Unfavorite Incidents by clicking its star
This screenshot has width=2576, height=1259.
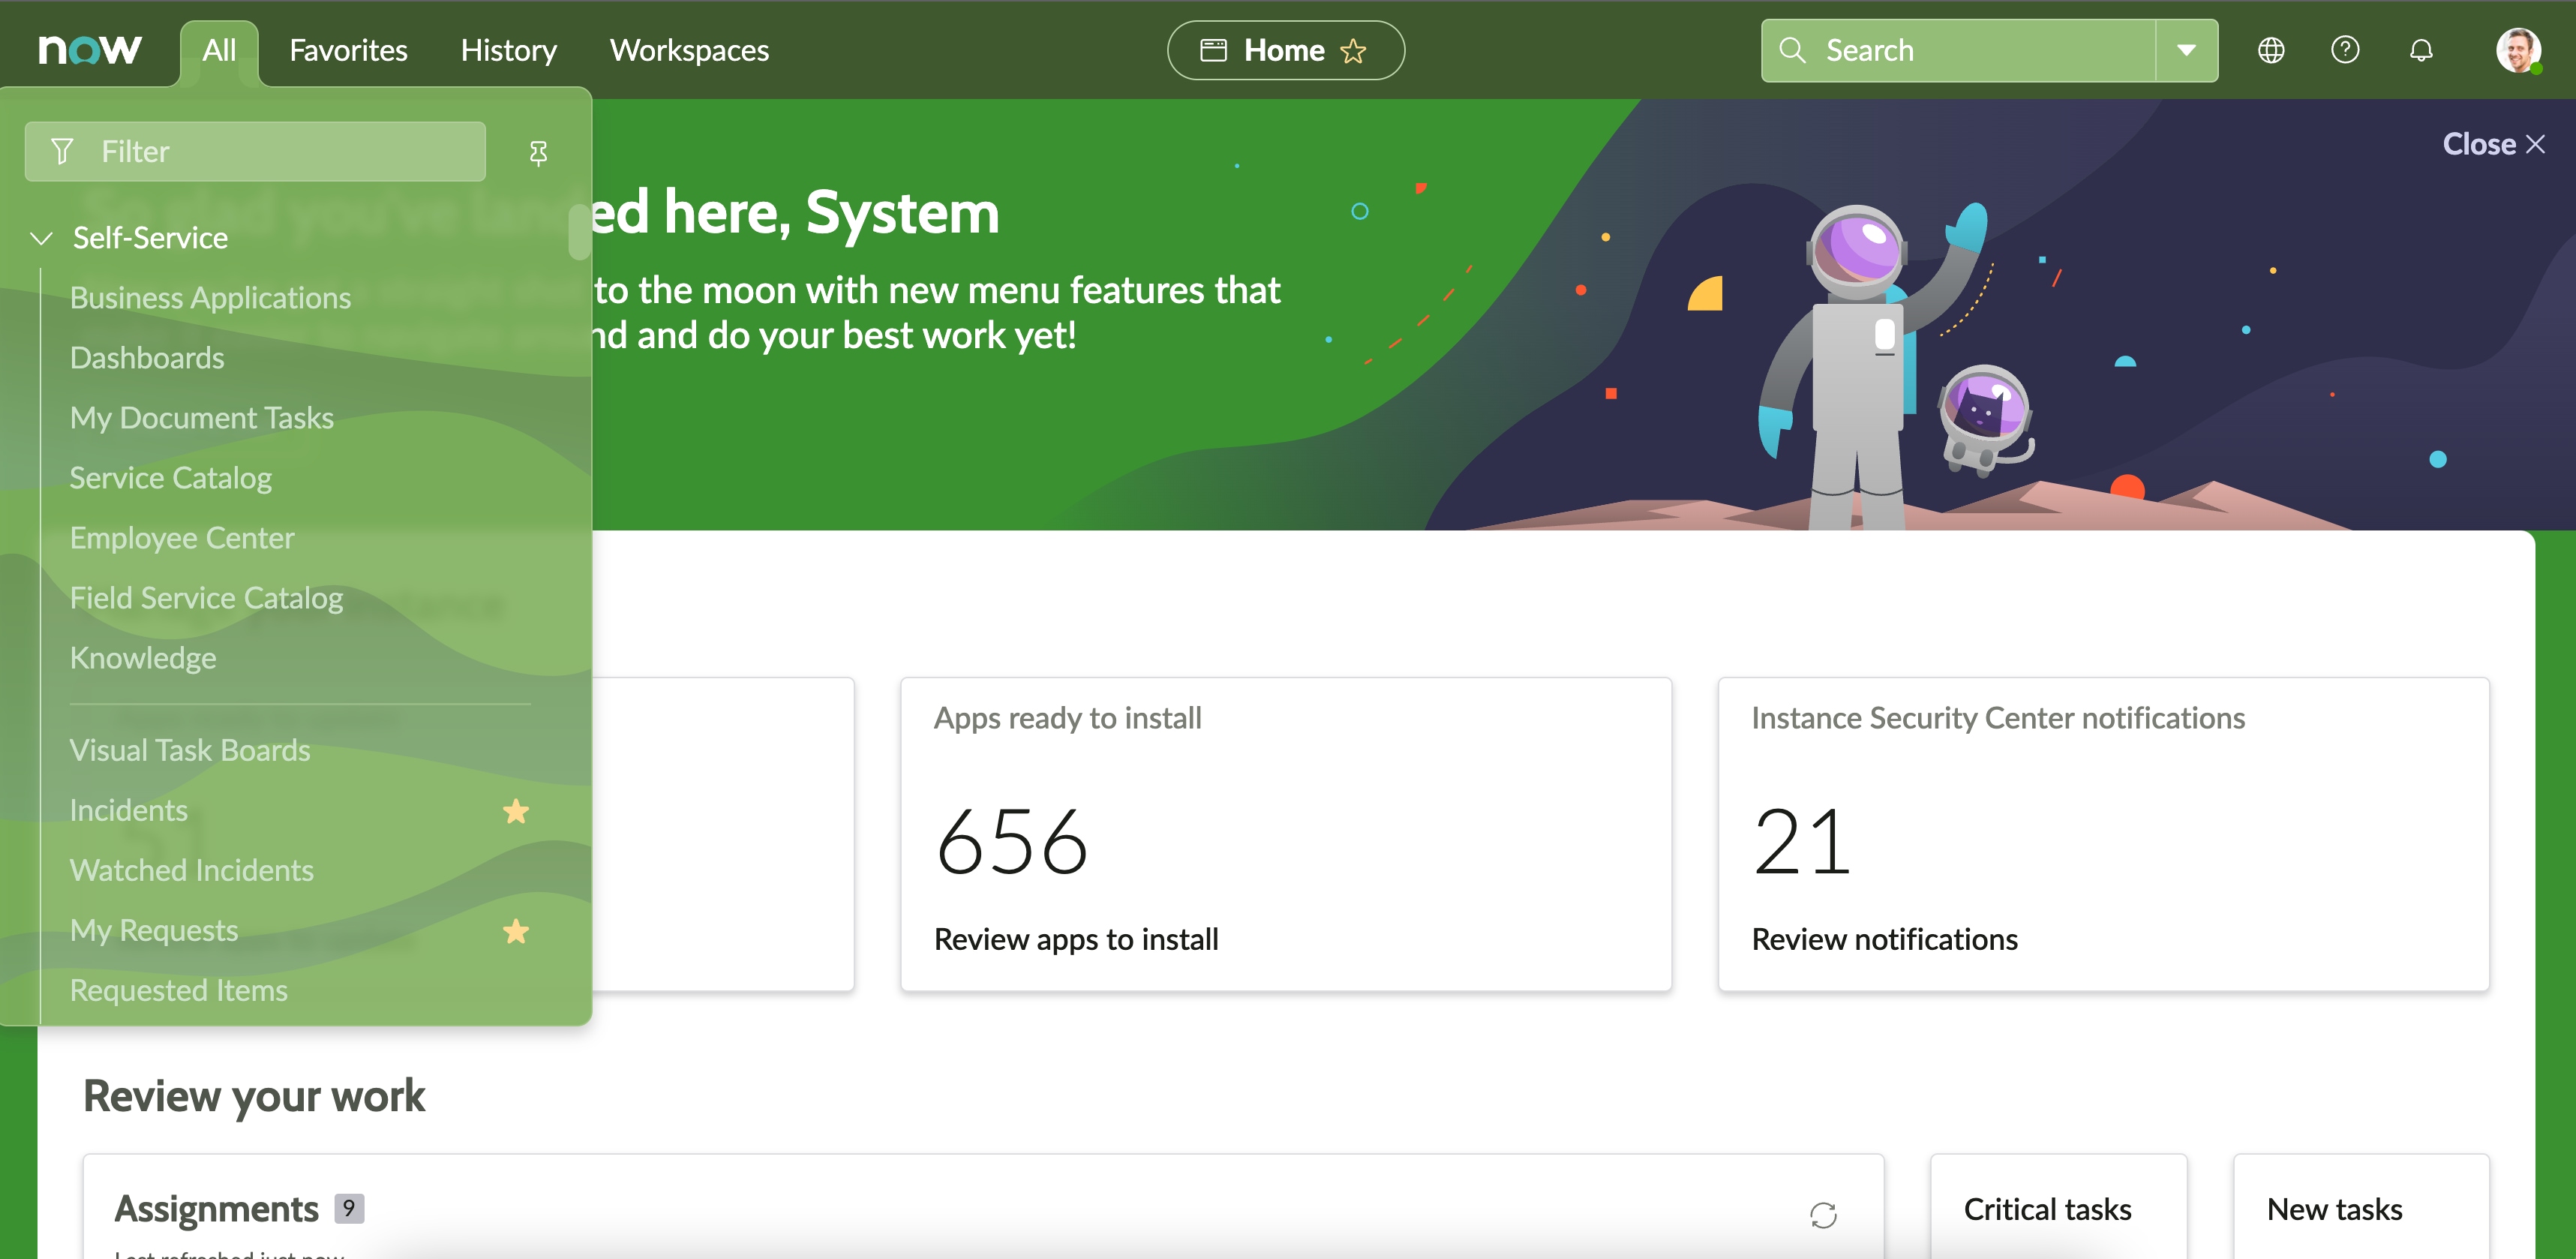[x=516, y=811]
